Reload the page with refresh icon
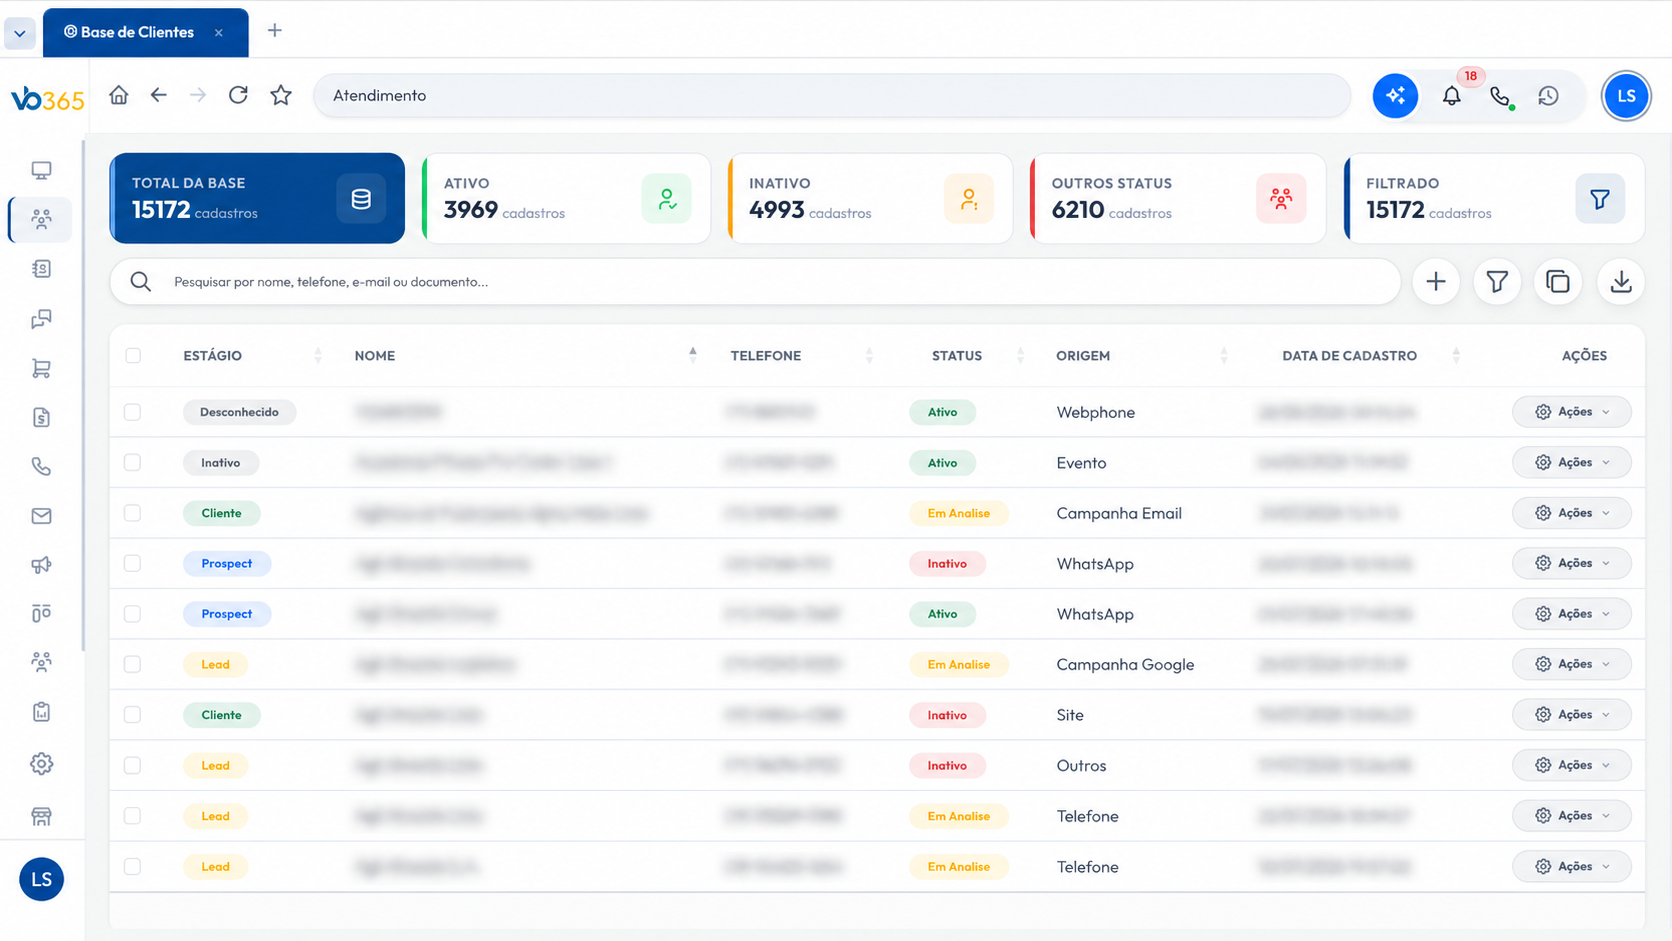The width and height of the screenshot is (1672, 941). [238, 95]
